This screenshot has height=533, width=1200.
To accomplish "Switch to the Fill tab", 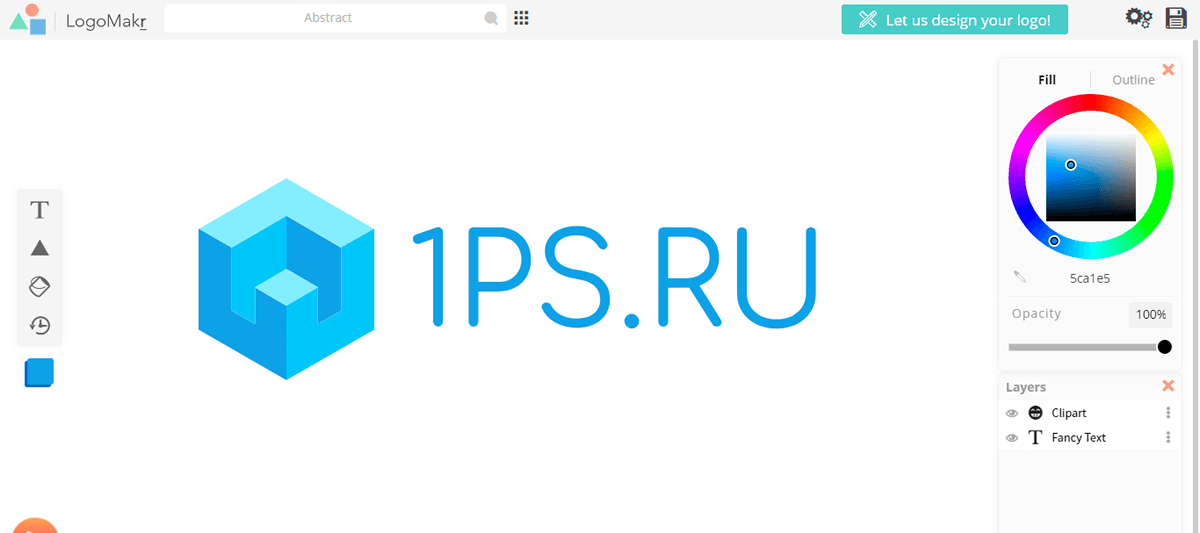I will 1047,80.
